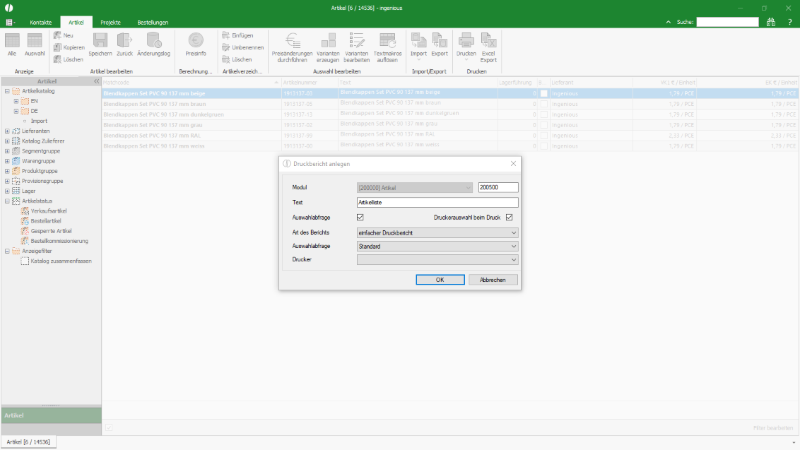Select the Import folder in tree
800x450 pixels.
[x=39, y=121]
